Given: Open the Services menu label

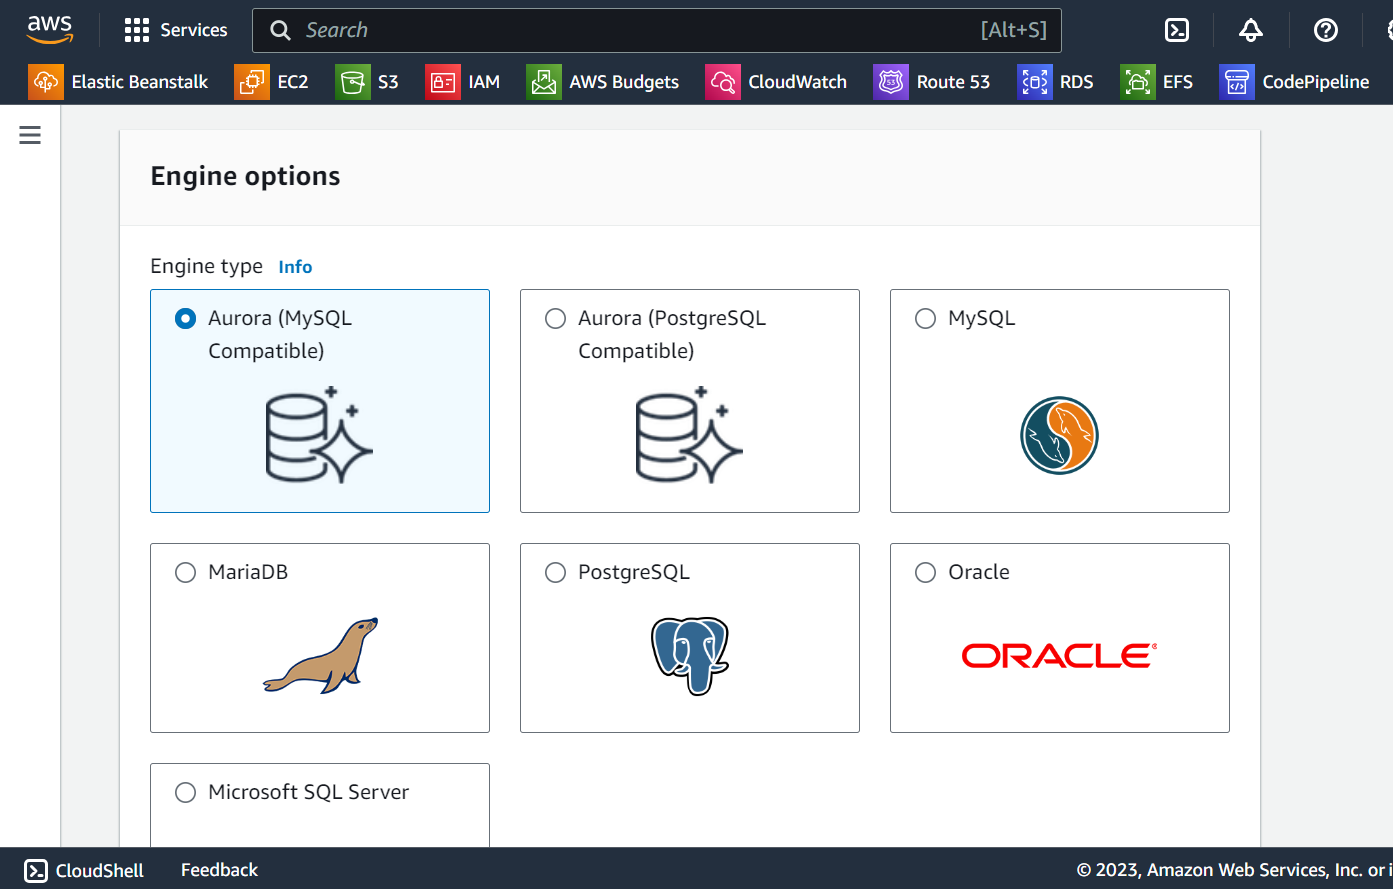Looking at the screenshot, I should tap(194, 30).
